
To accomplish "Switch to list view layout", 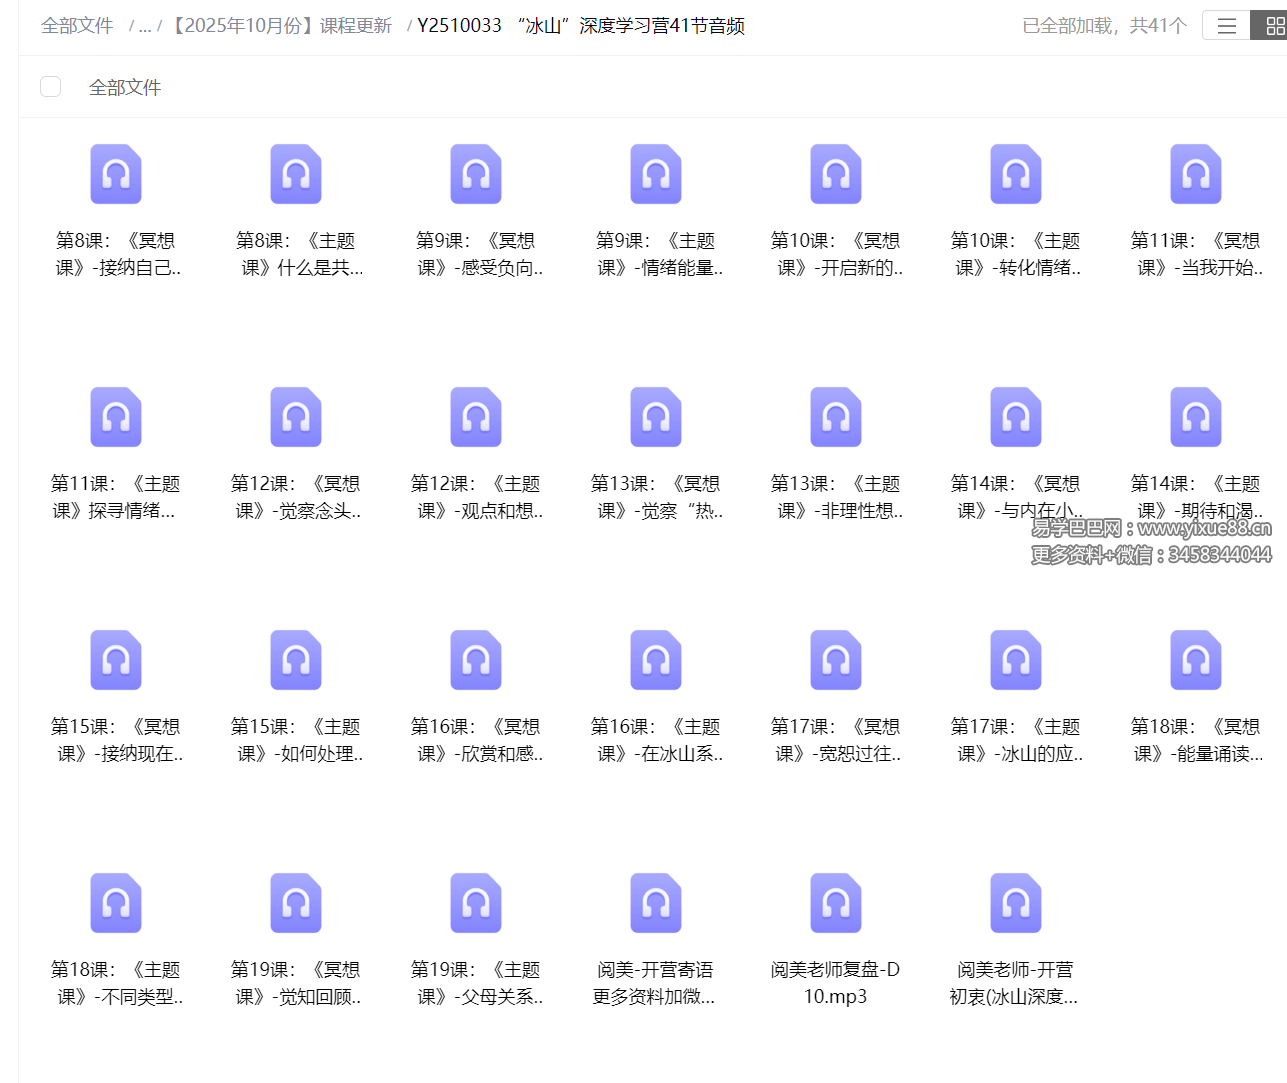I will tap(1226, 25).
